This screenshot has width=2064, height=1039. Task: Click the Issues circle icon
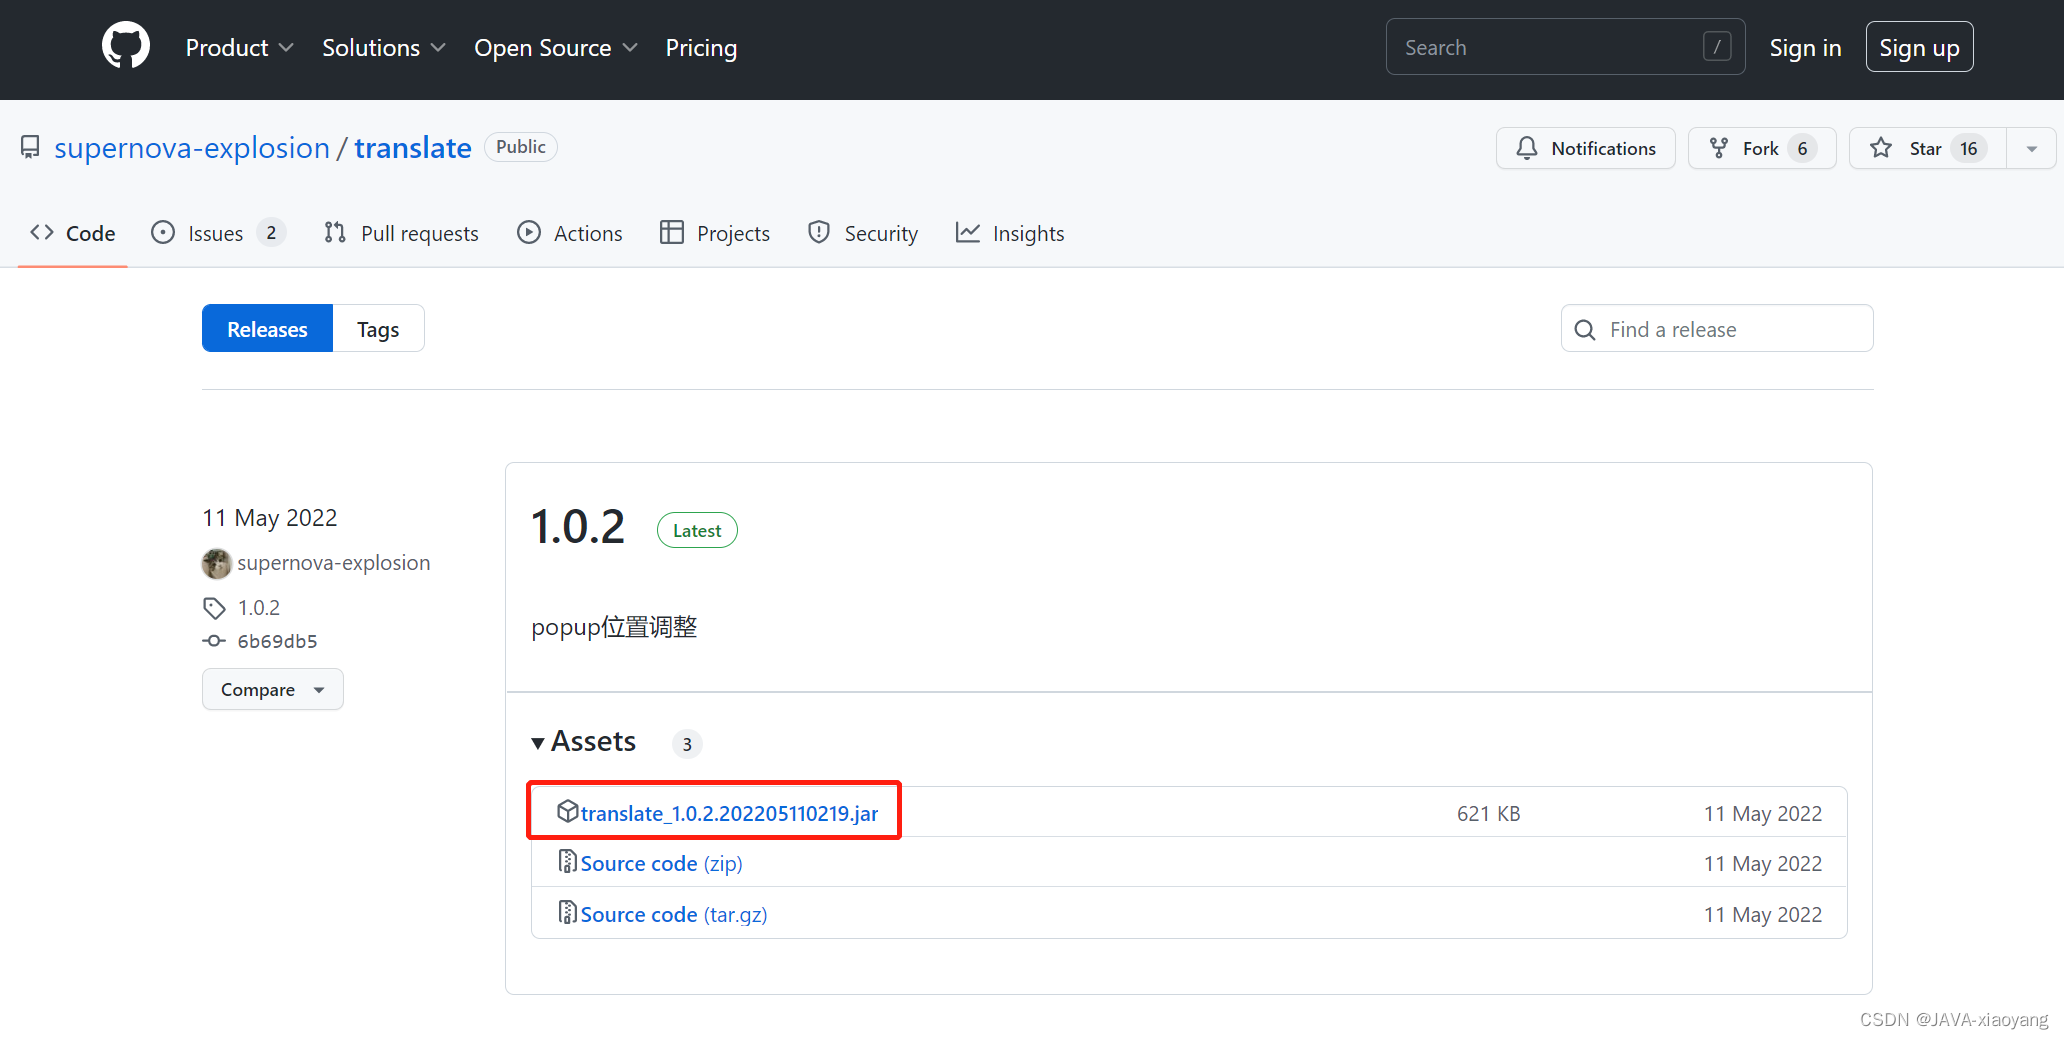click(x=162, y=233)
